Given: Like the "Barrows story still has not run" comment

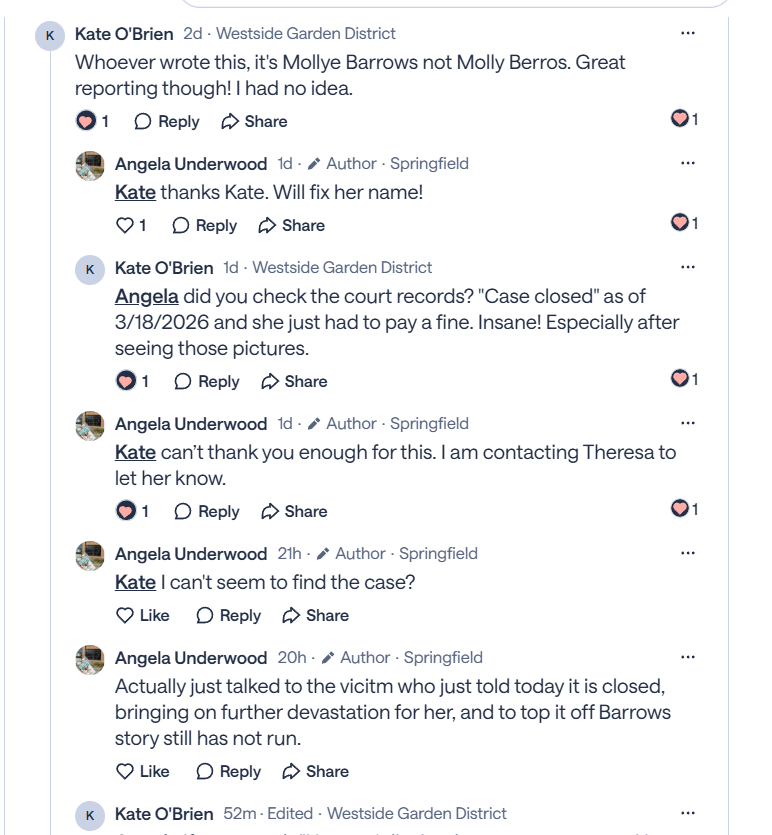Looking at the screenshot, I should [x=126, y=772].
